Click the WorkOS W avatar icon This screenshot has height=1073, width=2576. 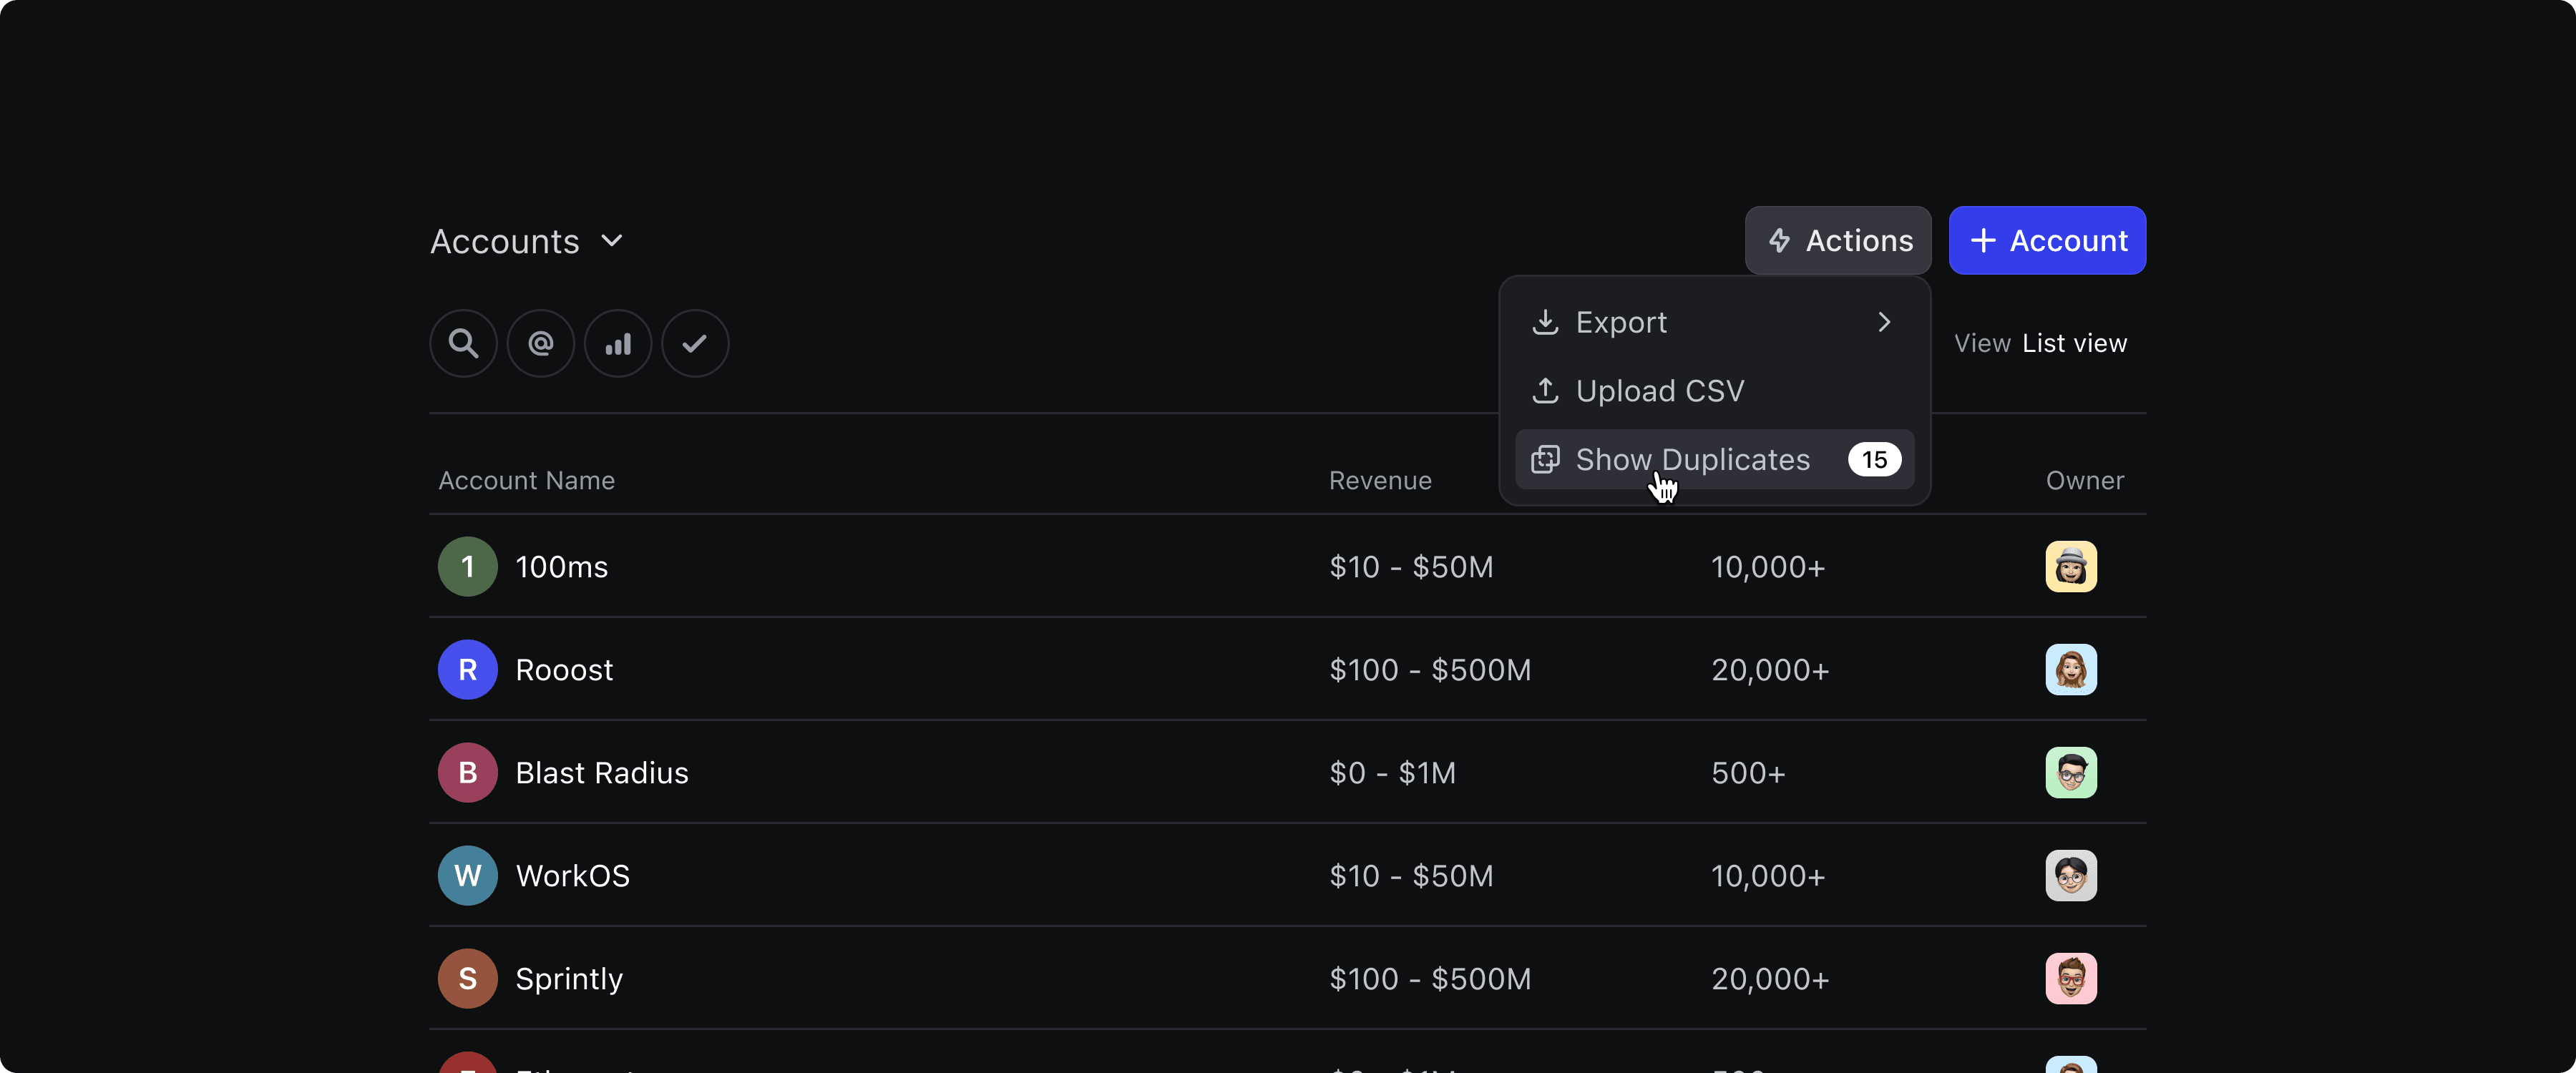click(467, 876)
